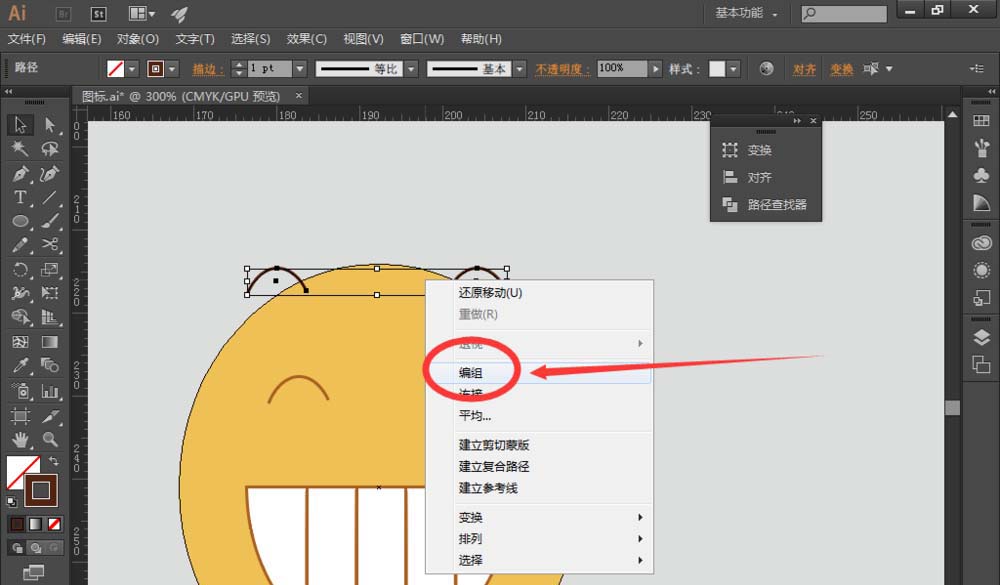The height and width of the screenshot is (585, 1000).
Task: Select the Gradient tool
Action: 50,342
